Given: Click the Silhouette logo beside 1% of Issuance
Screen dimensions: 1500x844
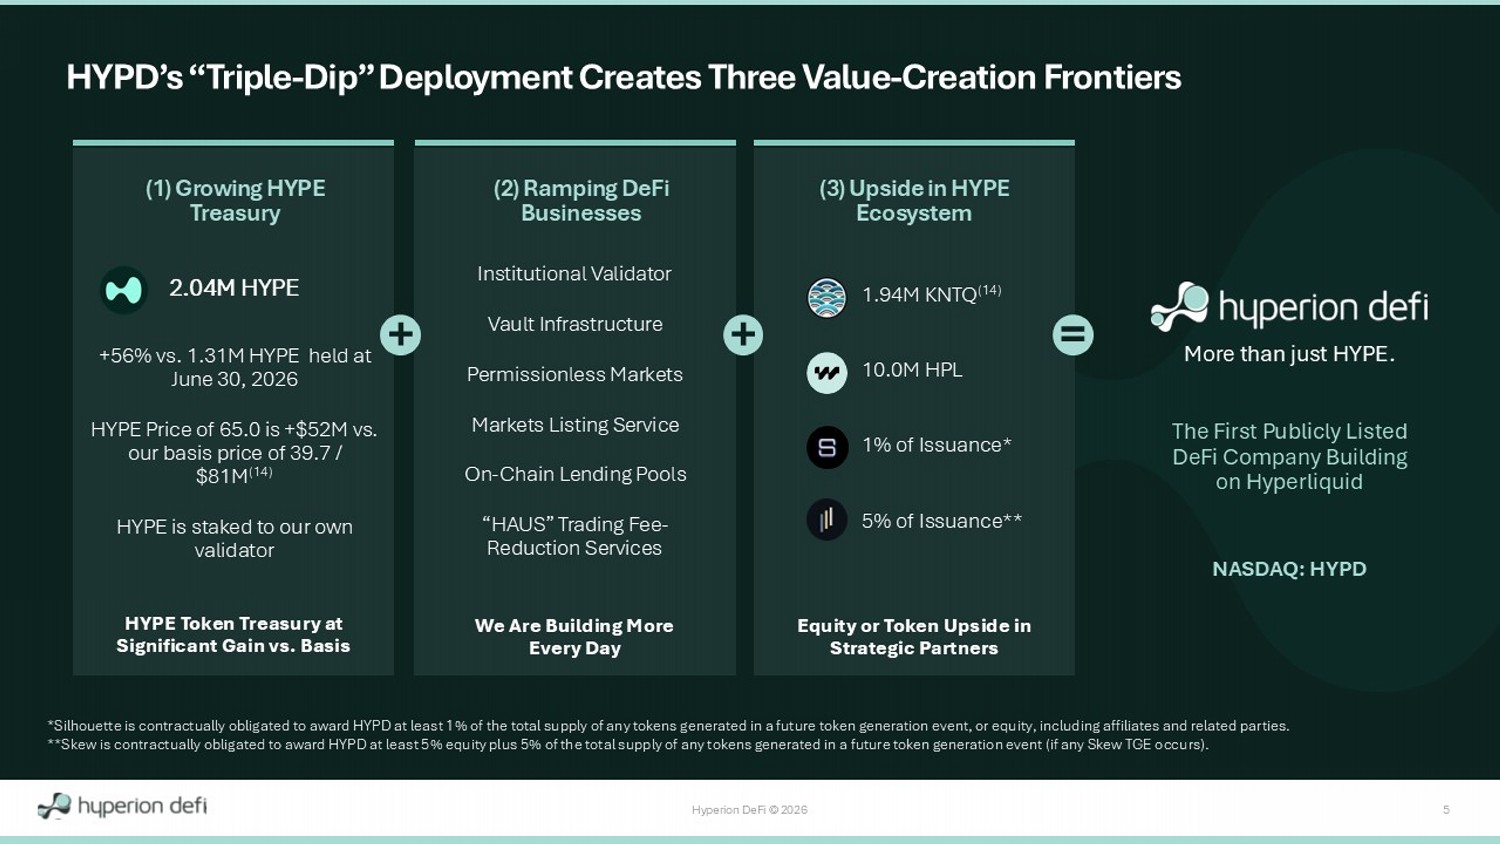Looking at the screenshot, I should tap(827, 448).
